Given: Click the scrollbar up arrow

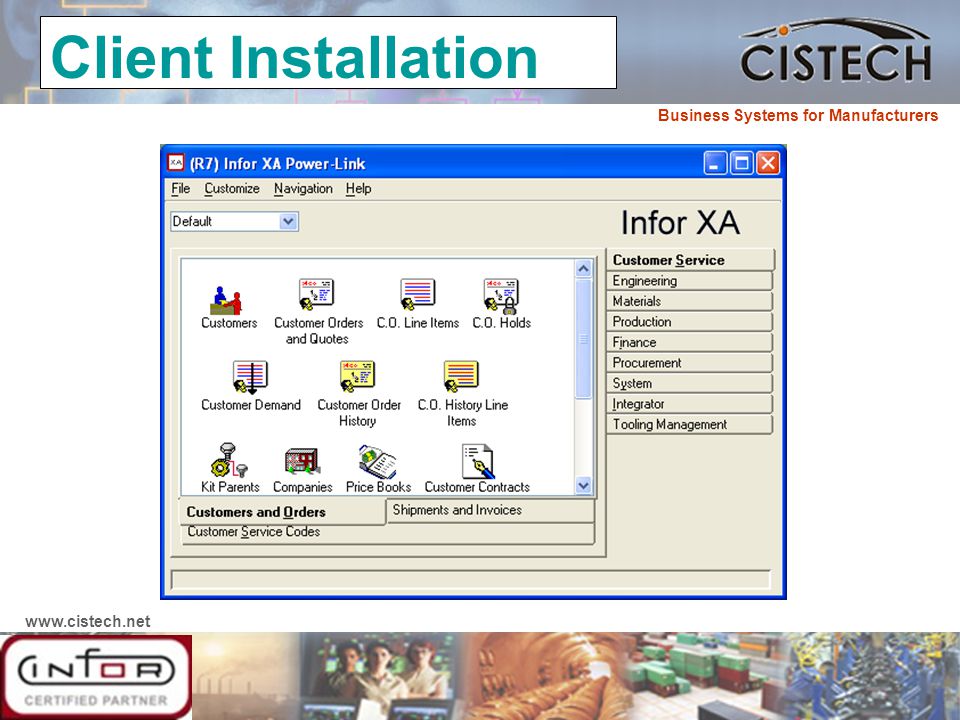Looking at the screenshot, I should coord(583,268).
